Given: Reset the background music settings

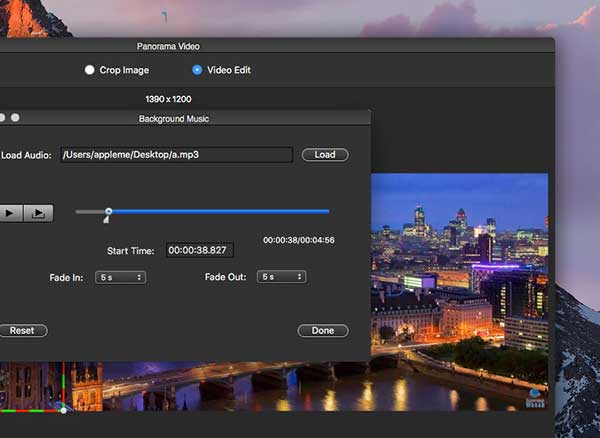Looking at the screenshot, I should [x=22, y=331].
